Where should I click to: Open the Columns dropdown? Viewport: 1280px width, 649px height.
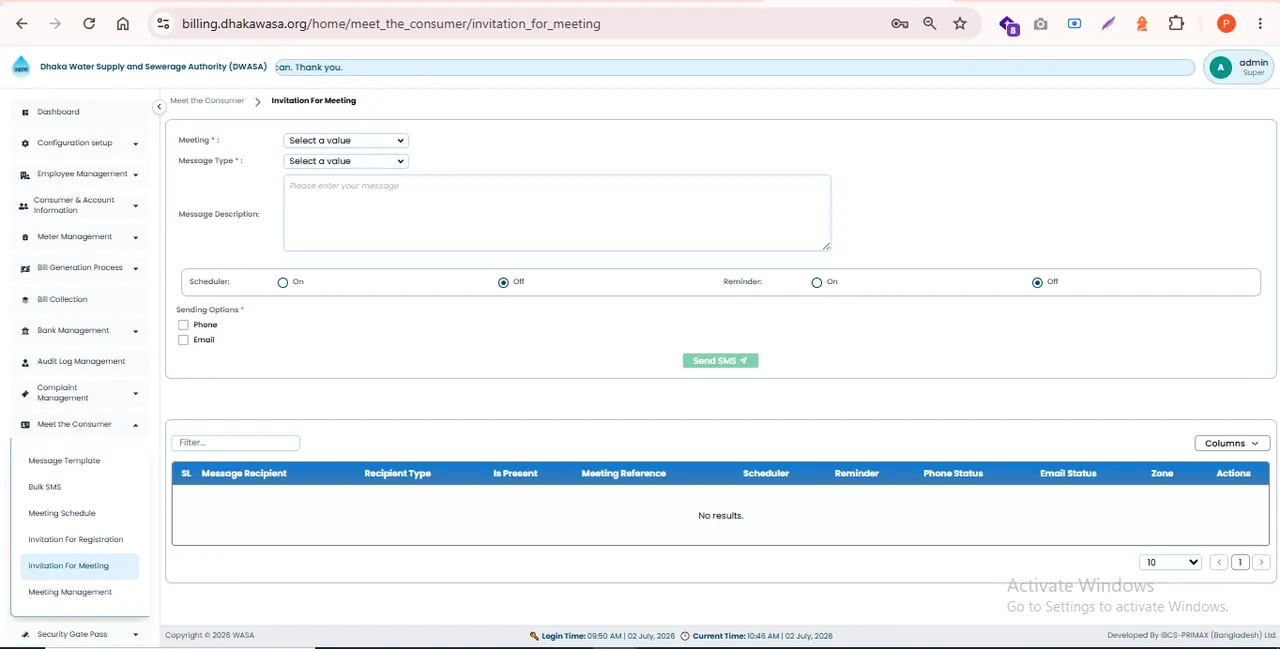[x=1232, y=443]
